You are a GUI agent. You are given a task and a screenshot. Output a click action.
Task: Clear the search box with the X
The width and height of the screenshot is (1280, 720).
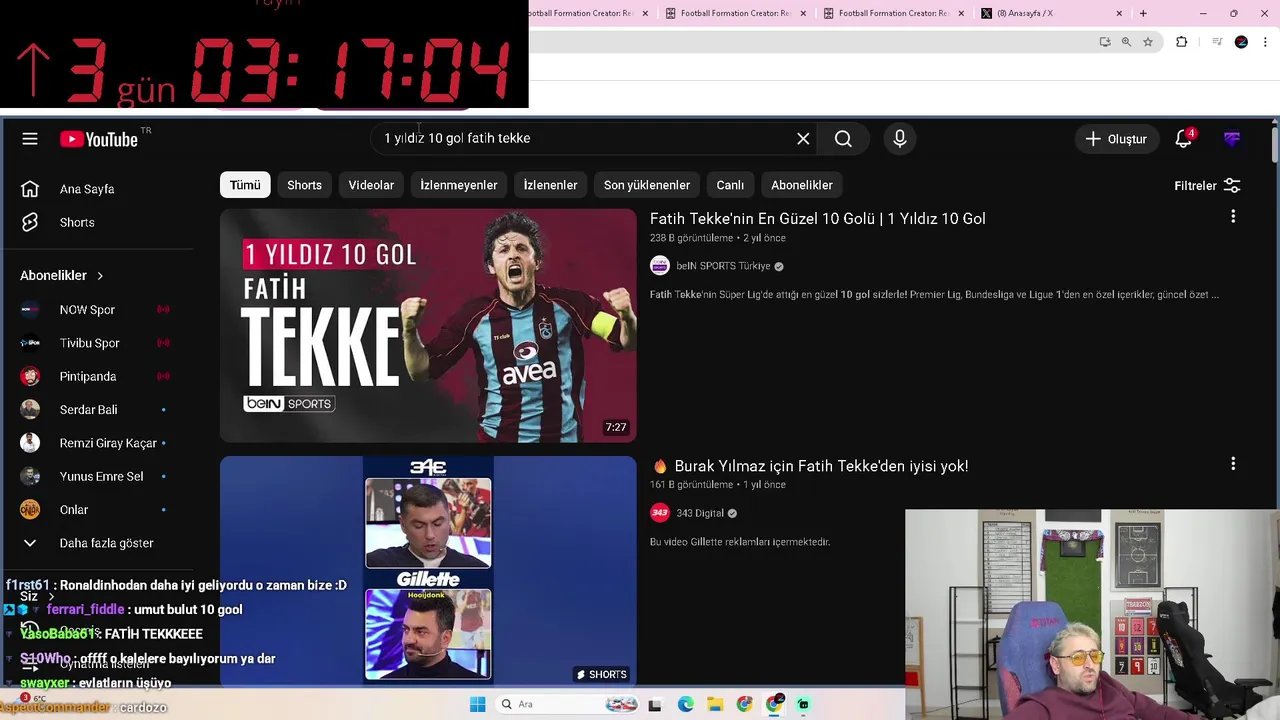[x=803, y=139]
